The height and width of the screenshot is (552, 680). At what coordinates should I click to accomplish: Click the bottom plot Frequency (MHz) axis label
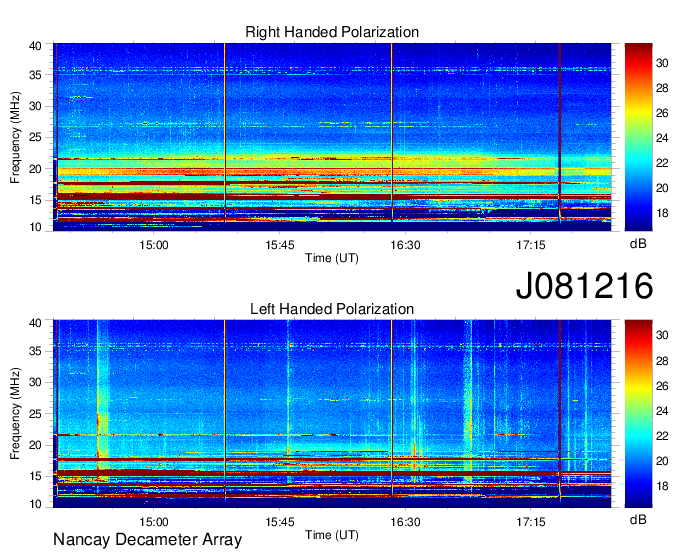[15, 414]
